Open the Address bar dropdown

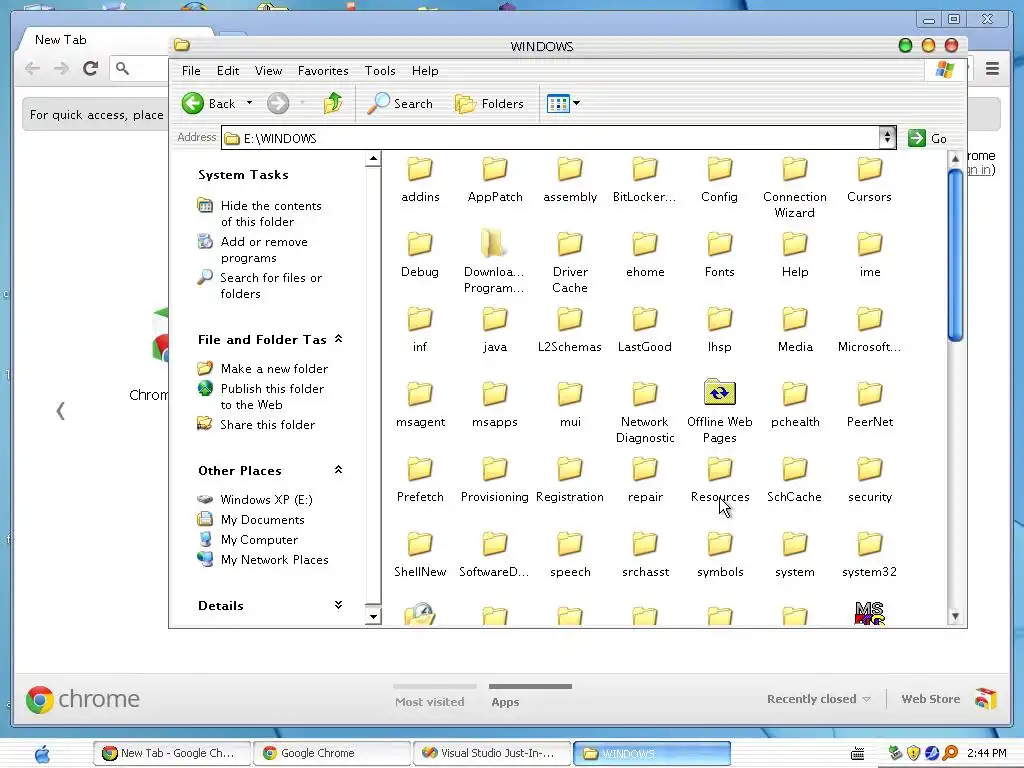click(887, 138)
